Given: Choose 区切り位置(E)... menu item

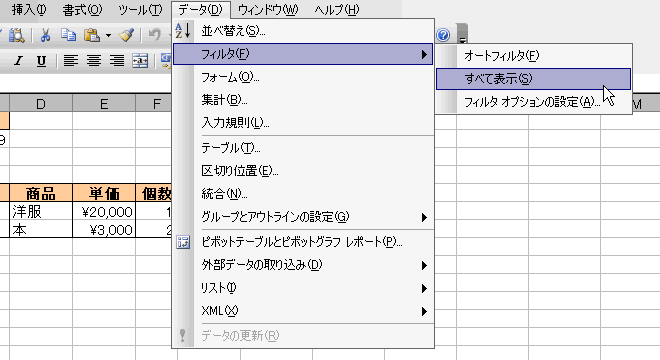Looking at the screenshot, I should (x=303, y=171).
